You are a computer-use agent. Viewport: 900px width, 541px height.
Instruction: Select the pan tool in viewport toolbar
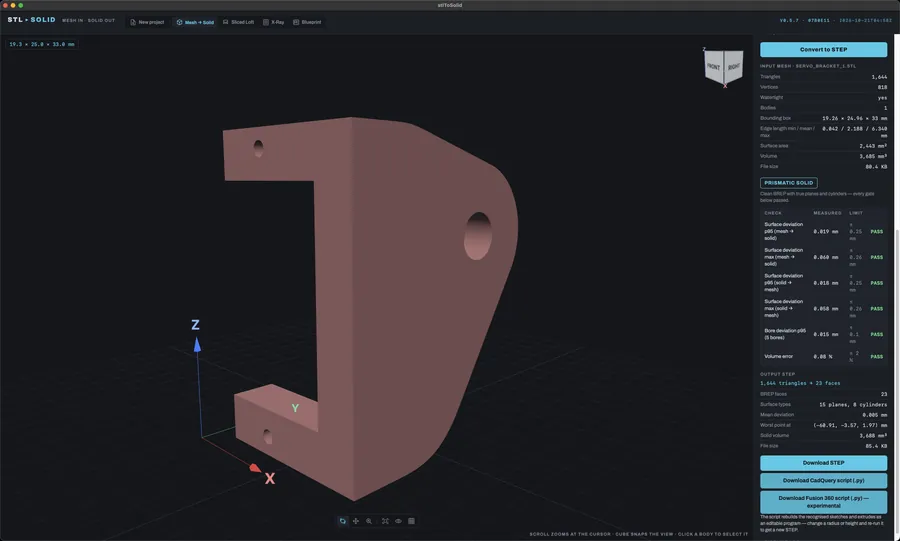coord(356,521)
